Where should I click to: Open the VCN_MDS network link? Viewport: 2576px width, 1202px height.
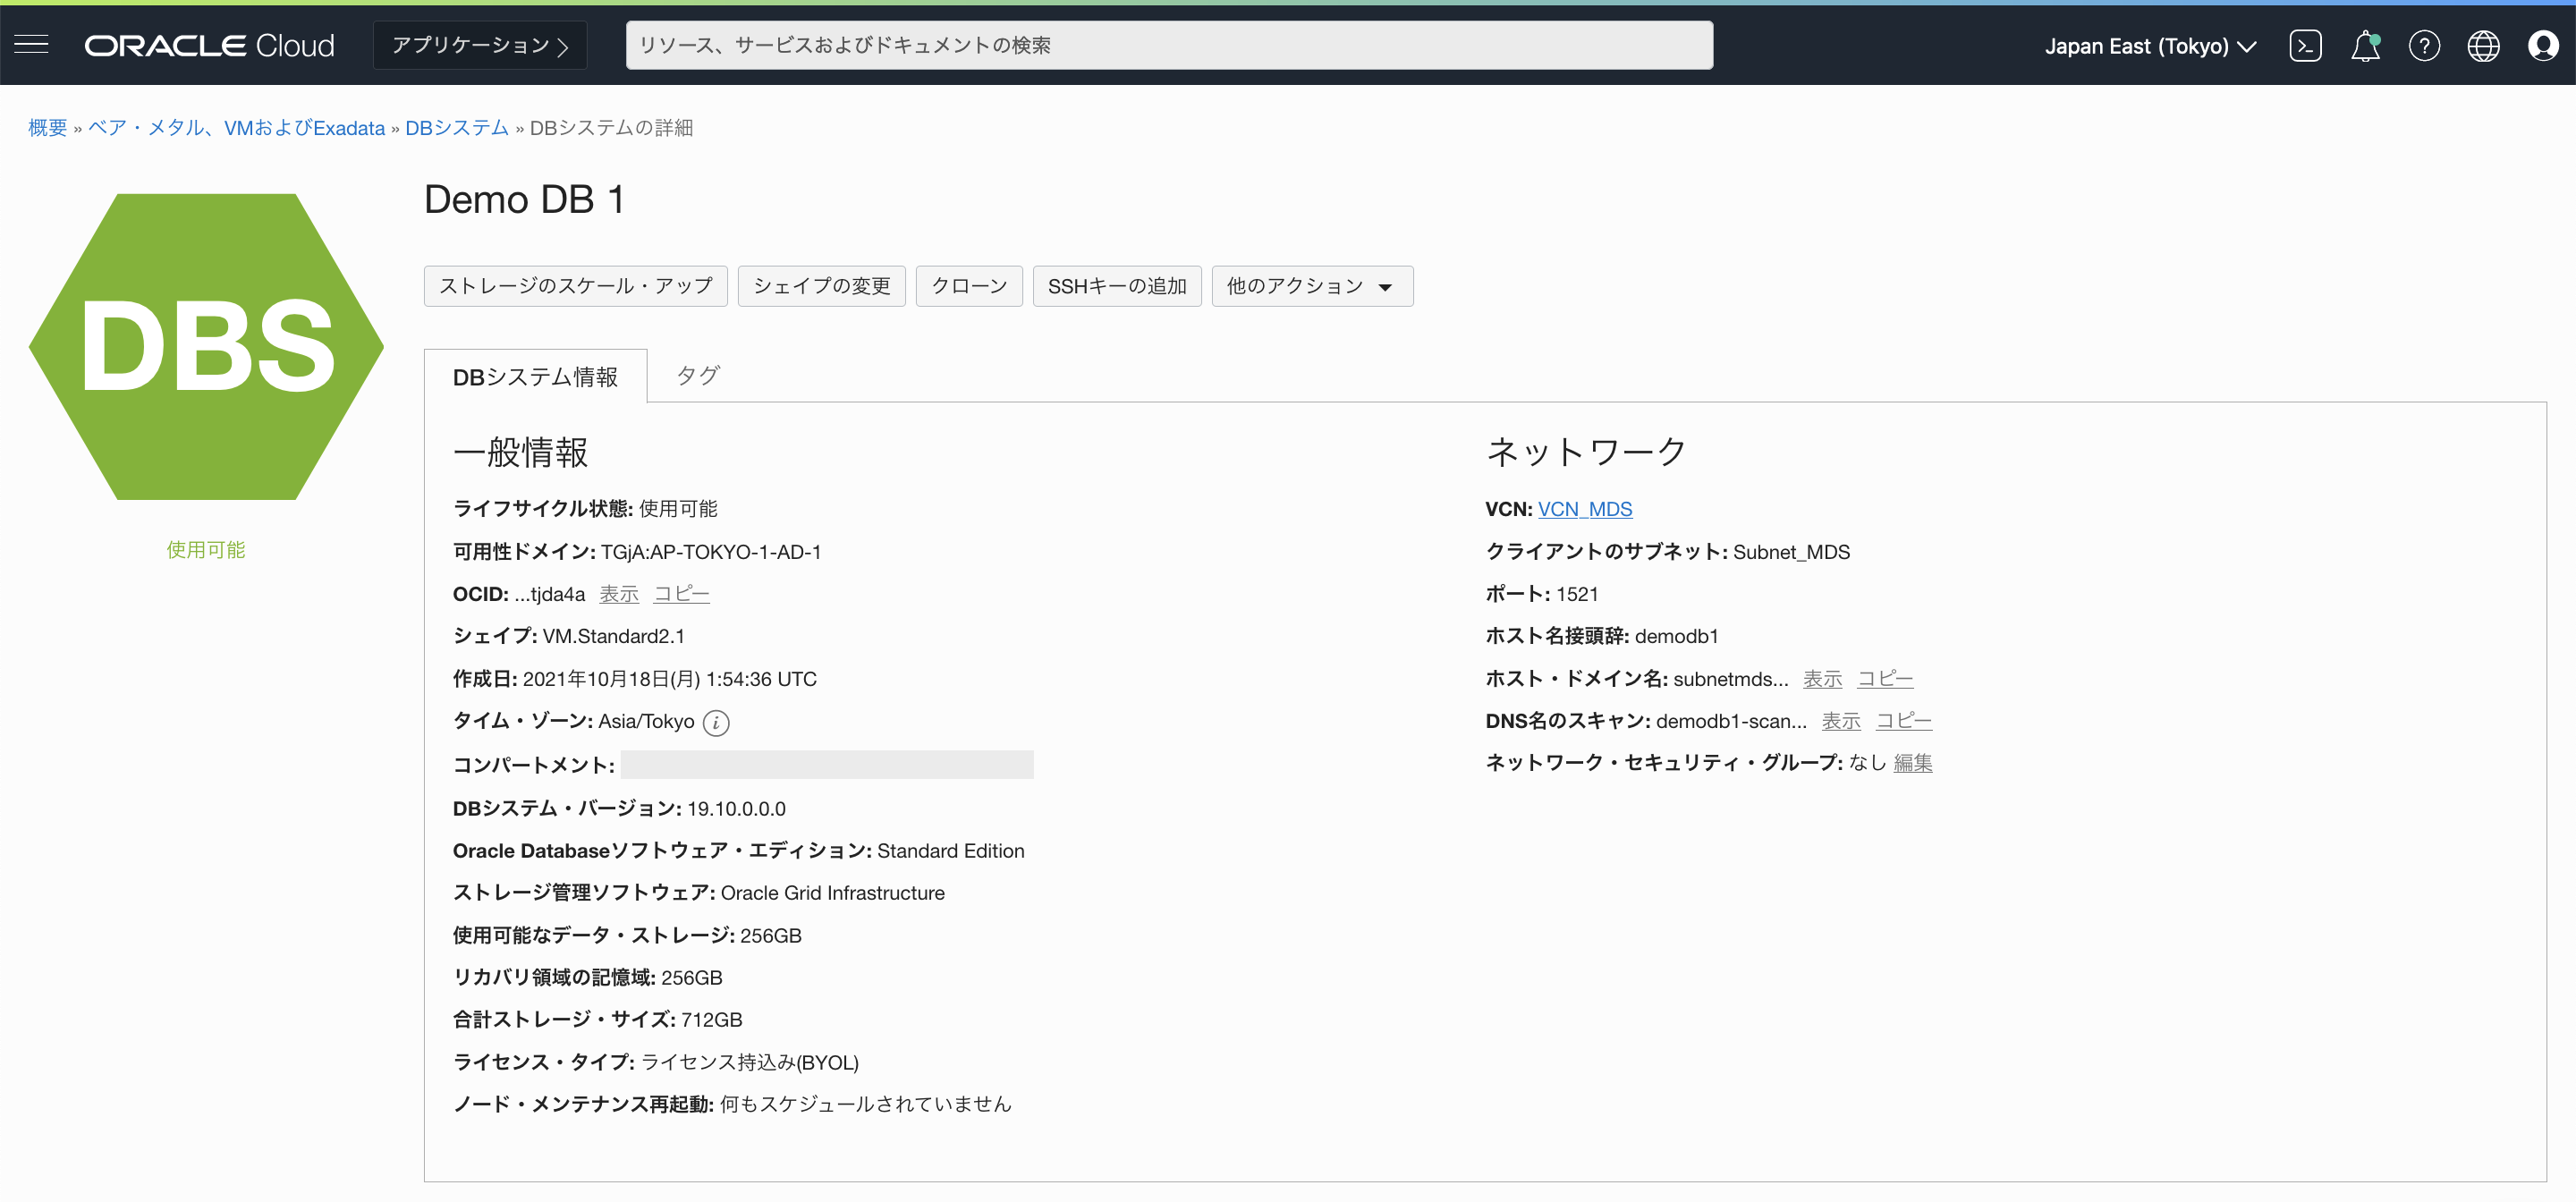click(x=1585, y=508)
